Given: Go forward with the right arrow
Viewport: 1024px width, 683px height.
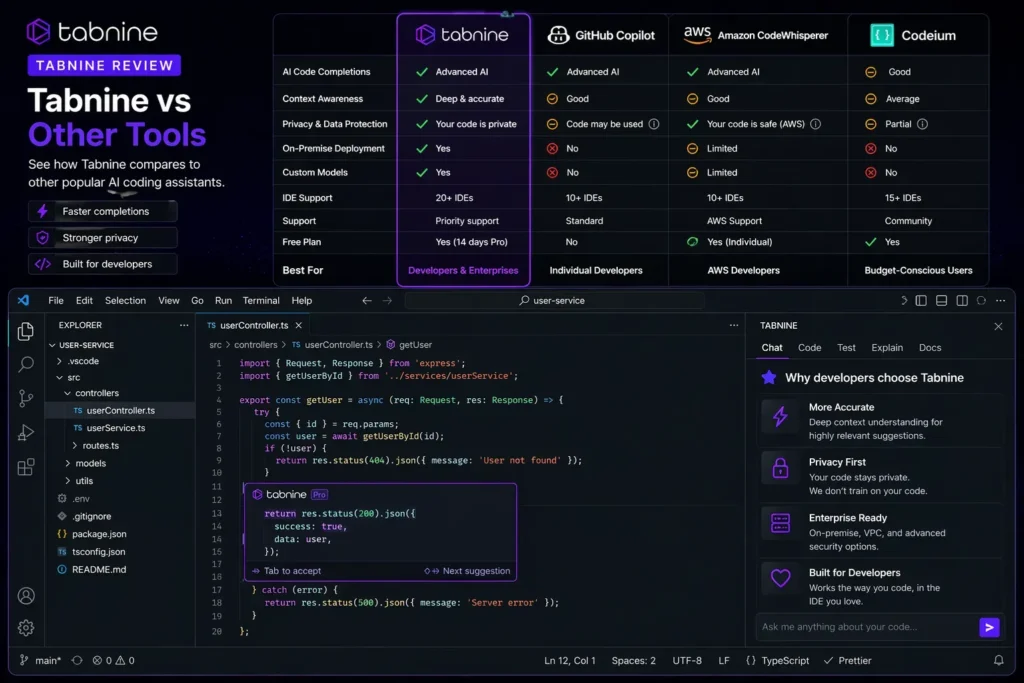Looking at the screenshot, I should [x=387, y=300].
